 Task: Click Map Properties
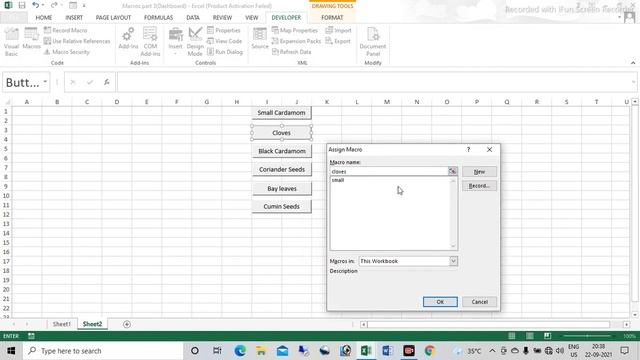pos(295,30)
